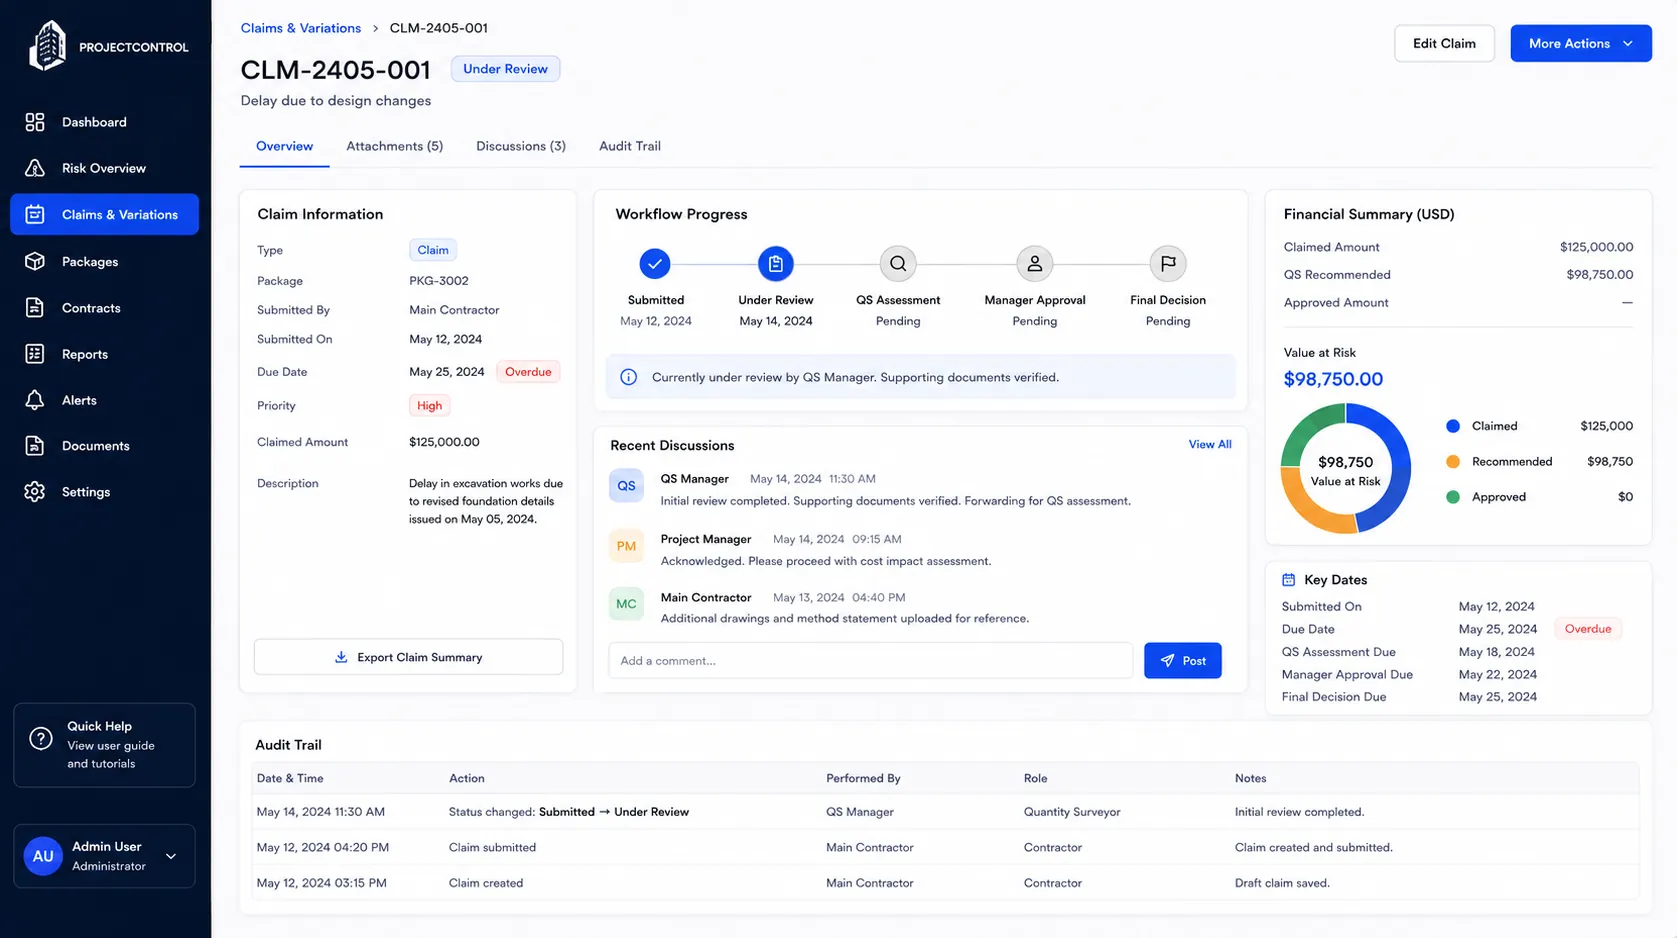Image resolution: width=1677 pixels, height=938 pixels.
Task: Click the Submitted checkmark step icon
Action: pyautogui.click(x=655, y=264)
